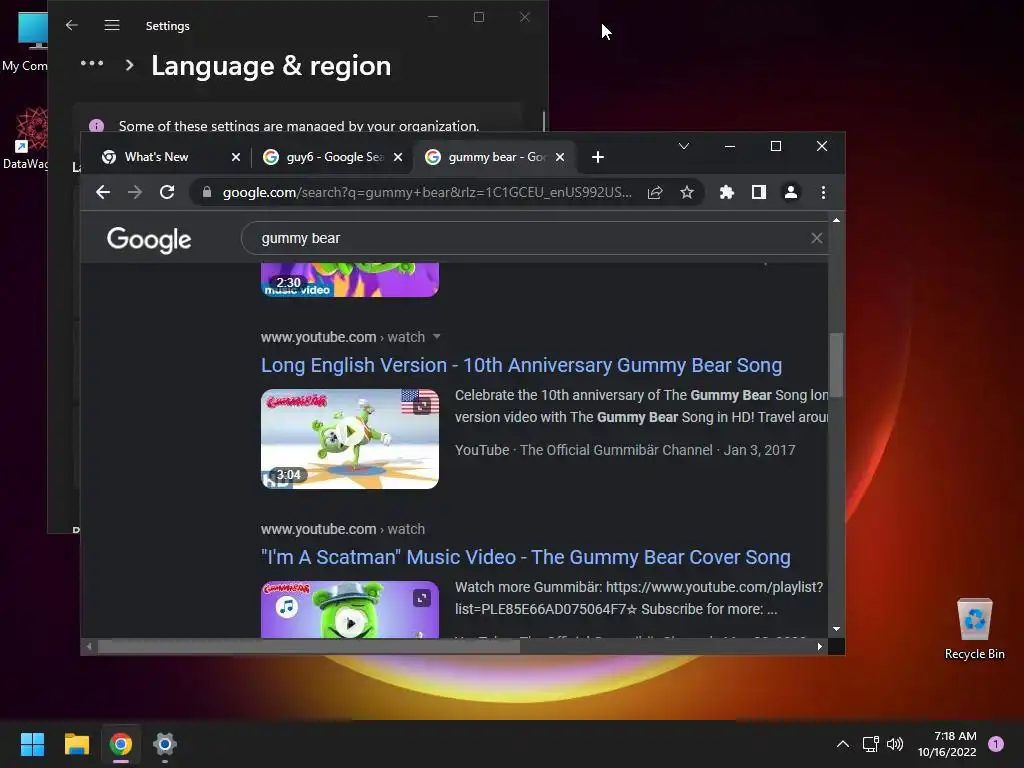Screen dimensions: 1024x768
Task: Close the Chrome window
Action: pos(822,146)
